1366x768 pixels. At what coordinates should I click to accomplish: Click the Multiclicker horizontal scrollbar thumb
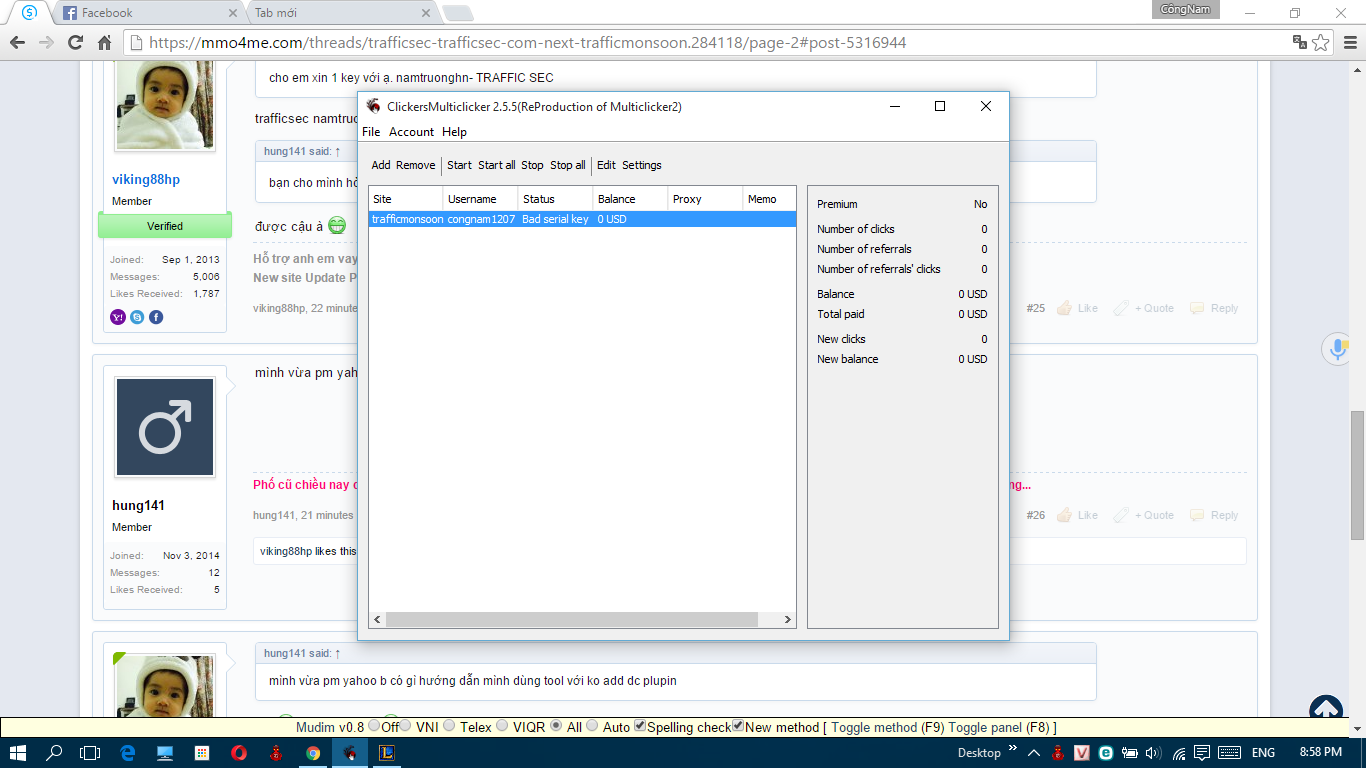tap(574, 620)
